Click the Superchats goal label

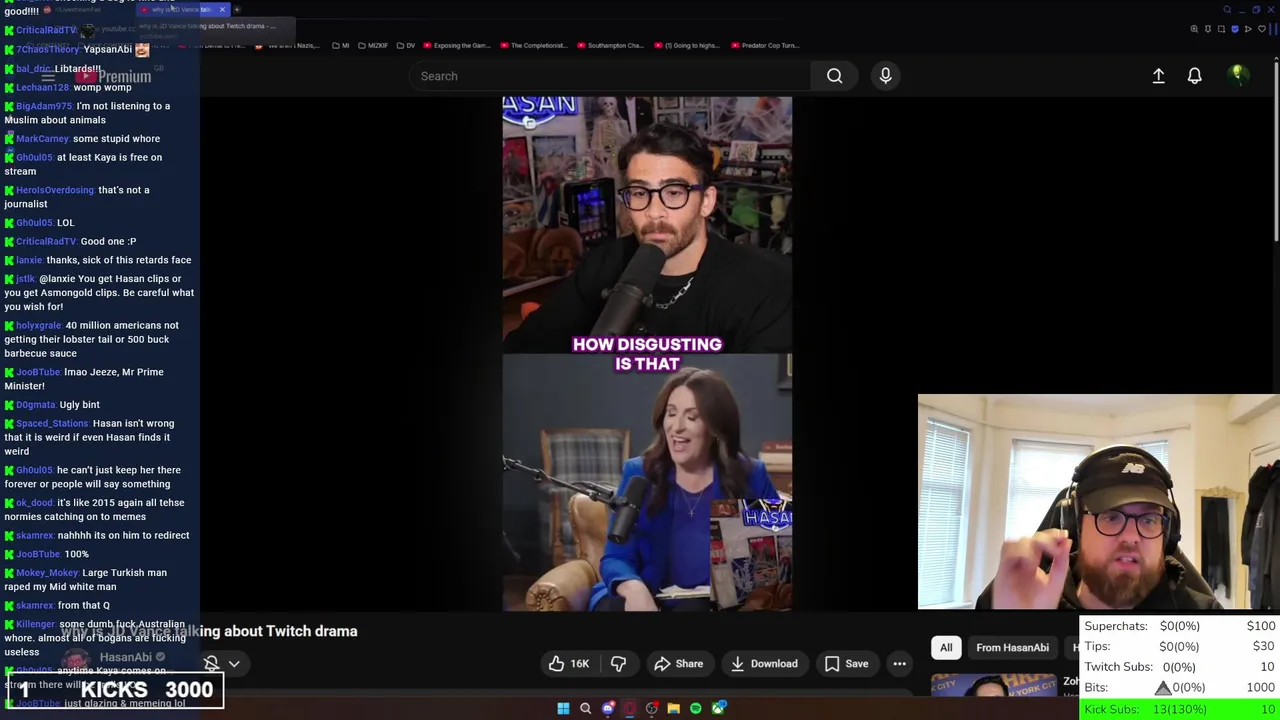click(x=1116, y=626)
